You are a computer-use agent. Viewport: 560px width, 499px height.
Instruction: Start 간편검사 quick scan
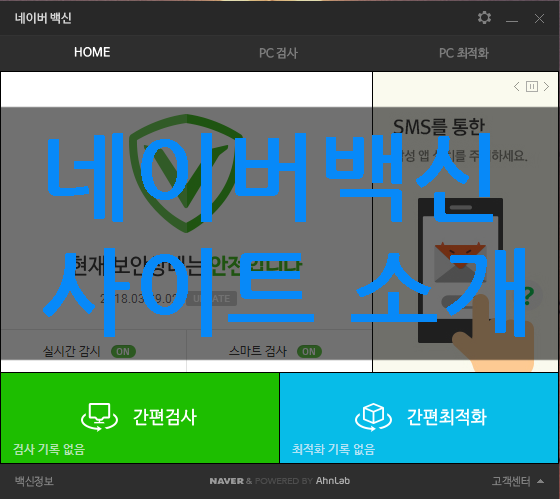[x=140, y=418]
